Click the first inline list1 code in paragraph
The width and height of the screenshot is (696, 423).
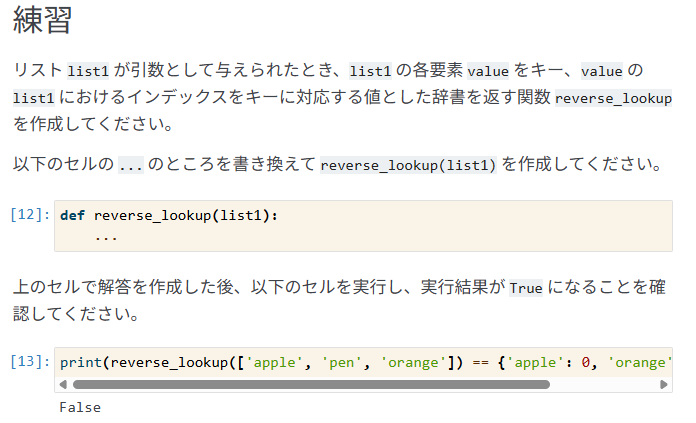pyautogui.click(x=88, y=71)
